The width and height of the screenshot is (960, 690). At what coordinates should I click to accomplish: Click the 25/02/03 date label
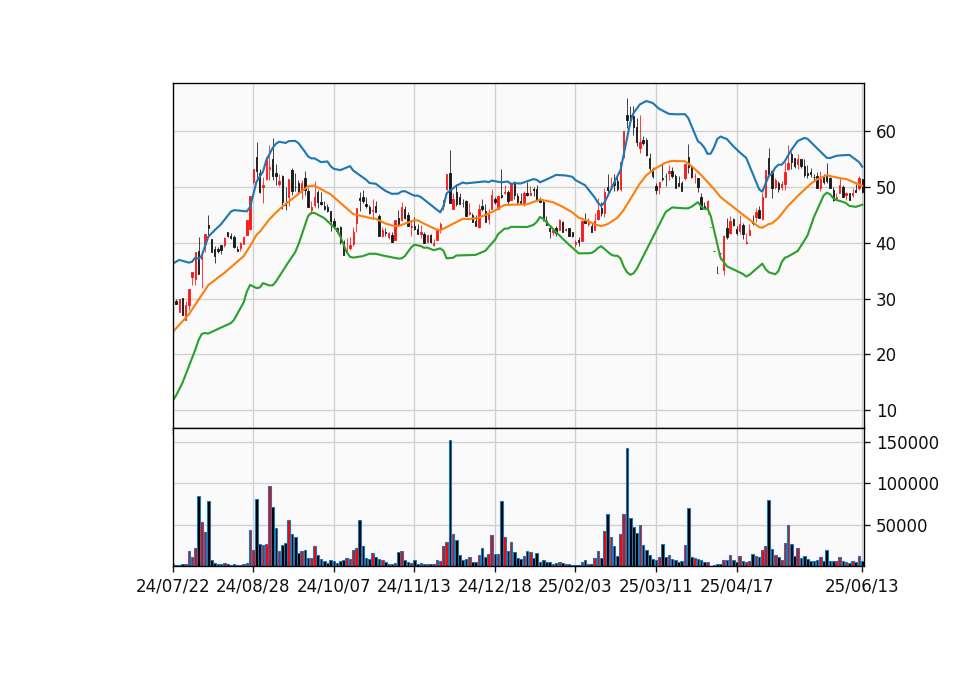575,586
